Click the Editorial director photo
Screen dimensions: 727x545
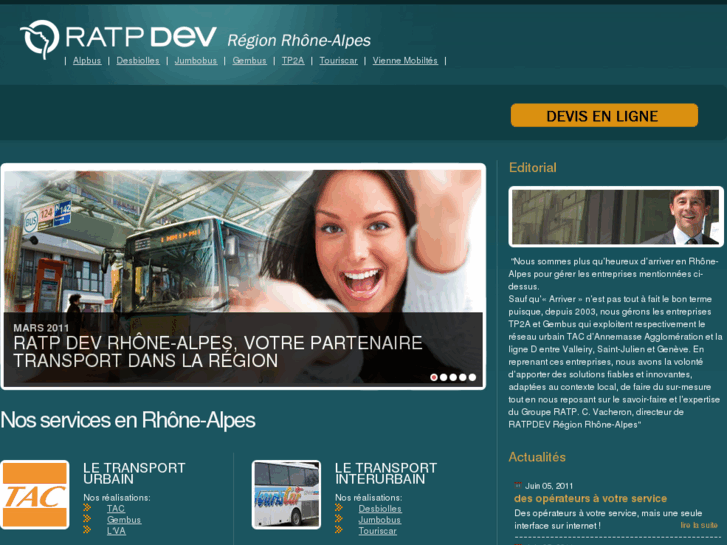(616, 217)
